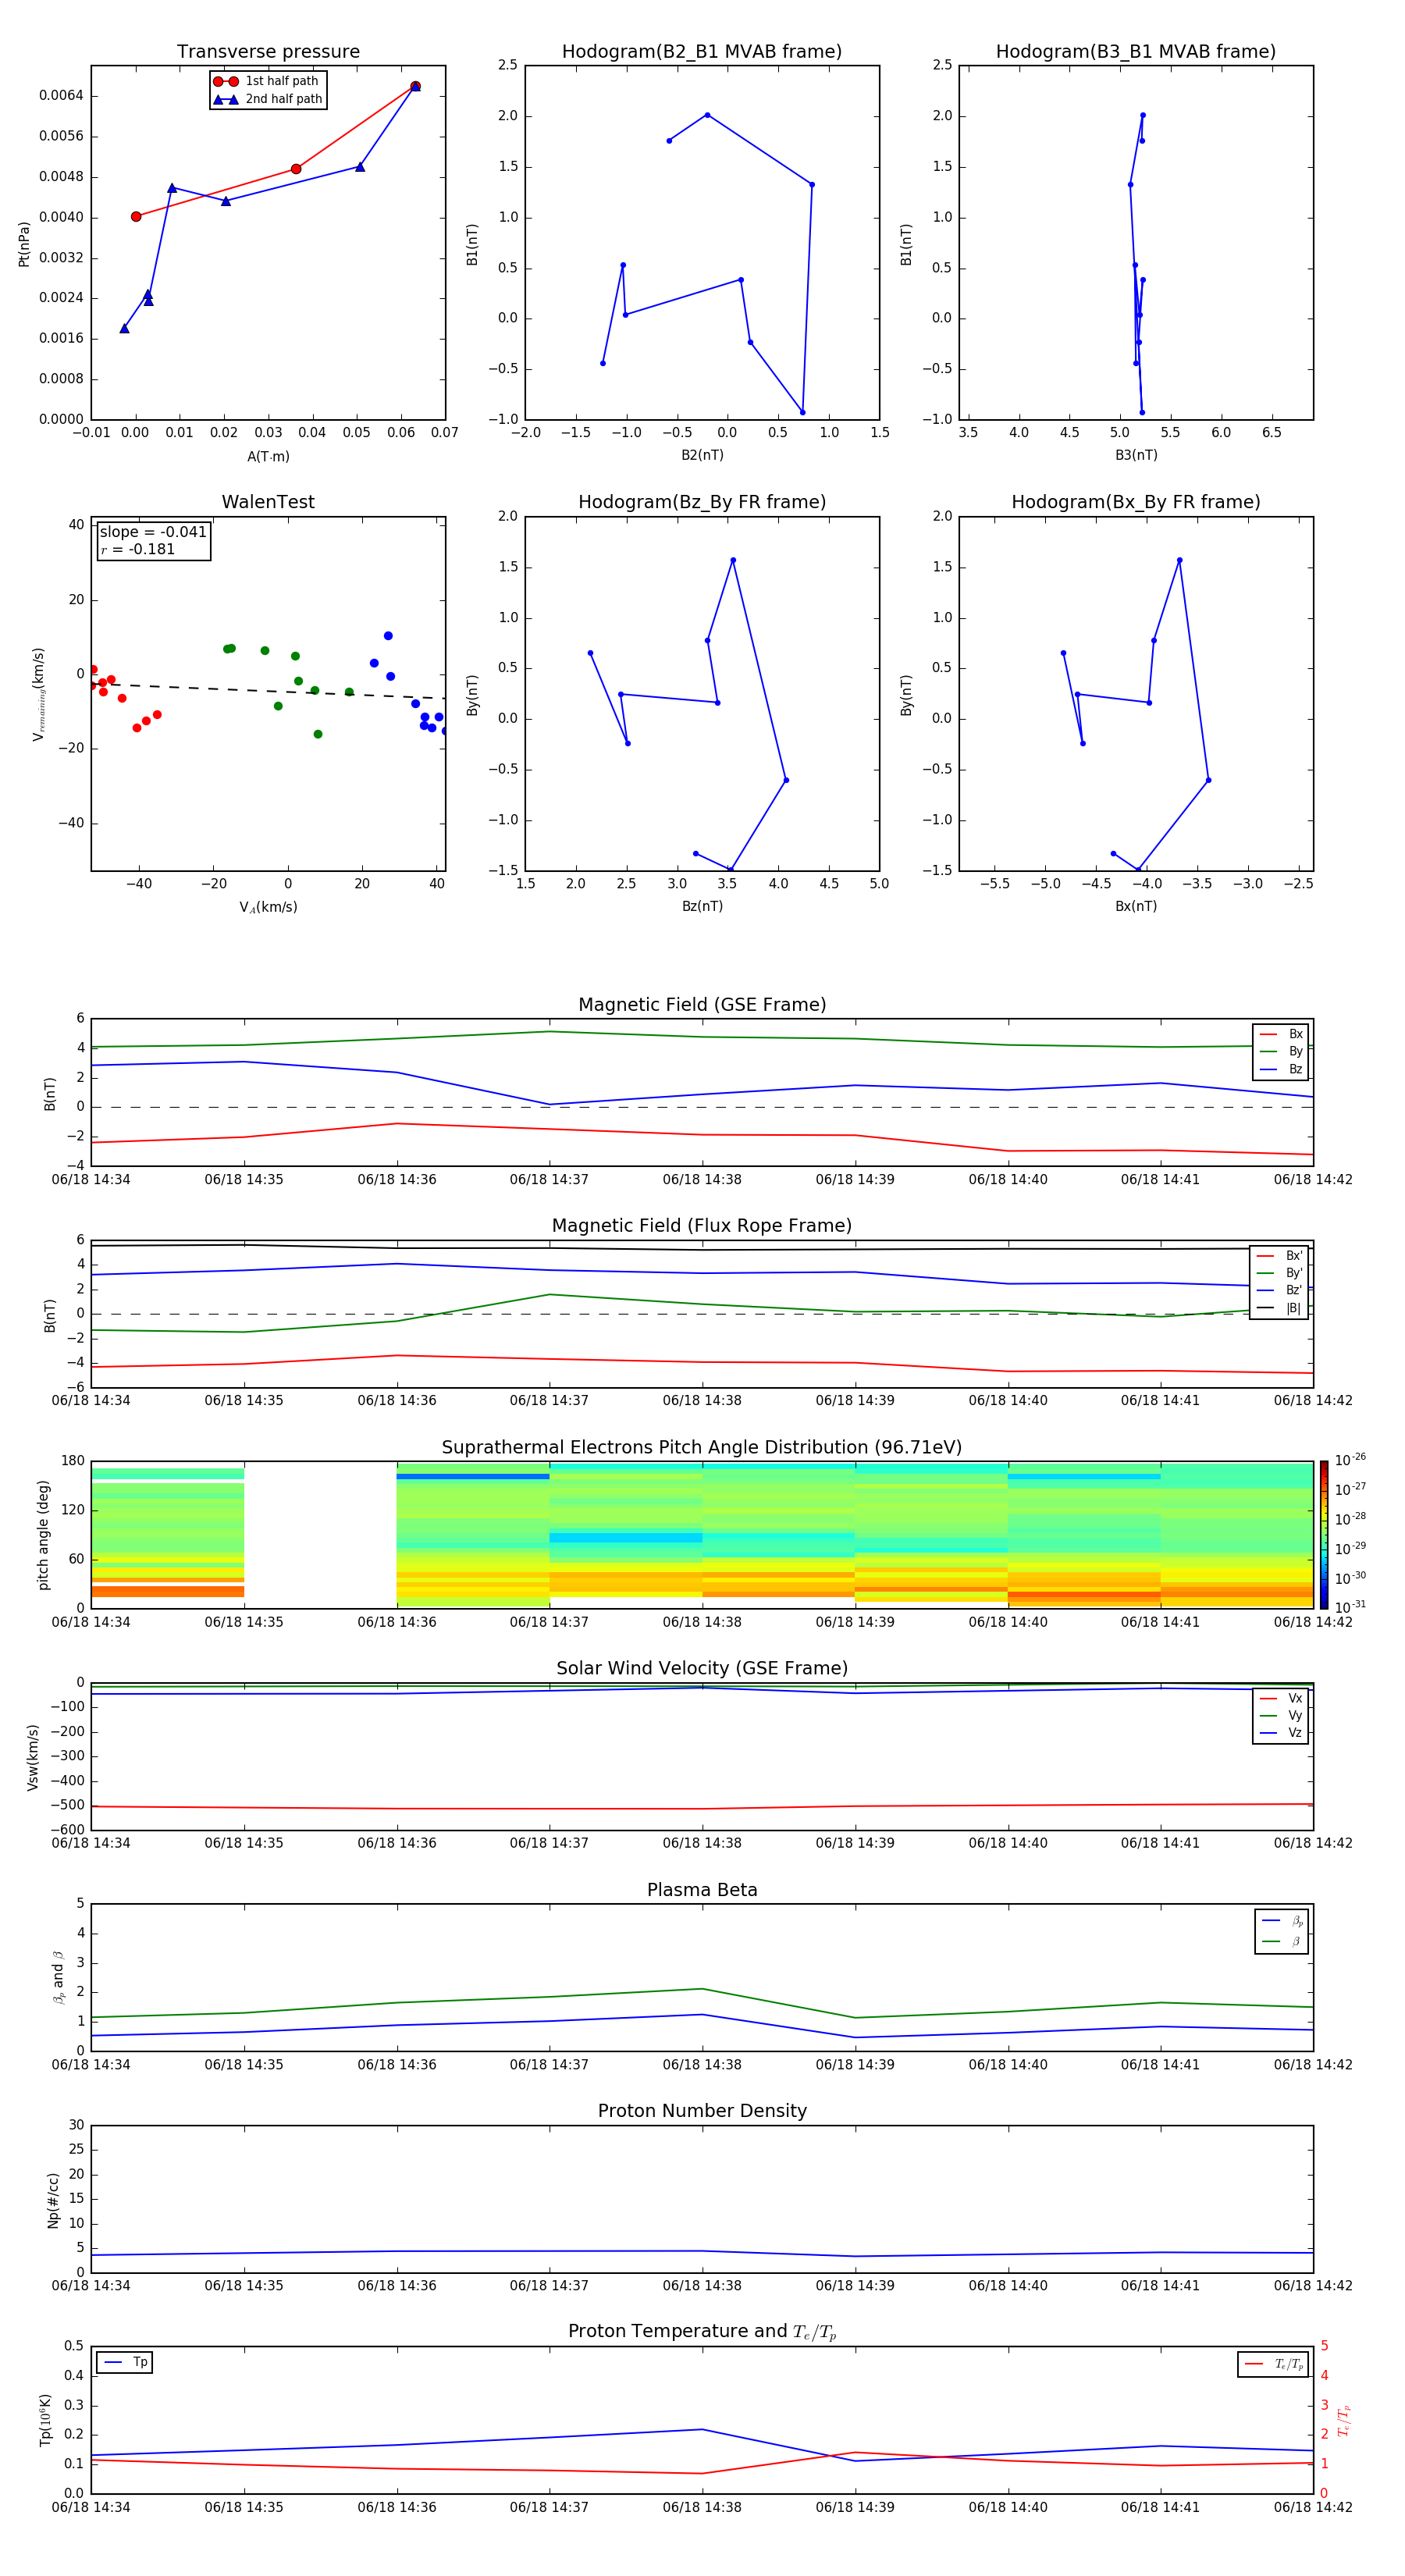Image resolution: width=1405 pixels, height=2576 pixels.
Task: Click "06/18 14:34" tick under GSE magnetic field
Action: [x=91, y=1180]
